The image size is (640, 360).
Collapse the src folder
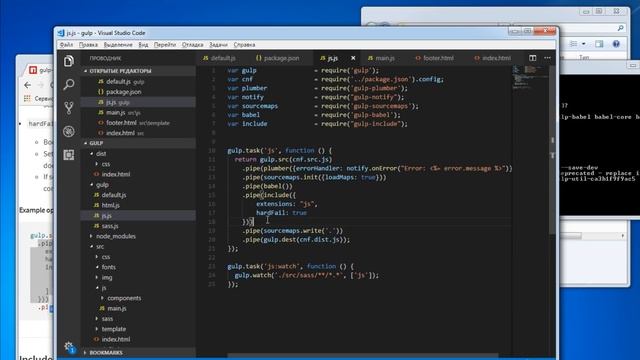click(x=138, y=247)
